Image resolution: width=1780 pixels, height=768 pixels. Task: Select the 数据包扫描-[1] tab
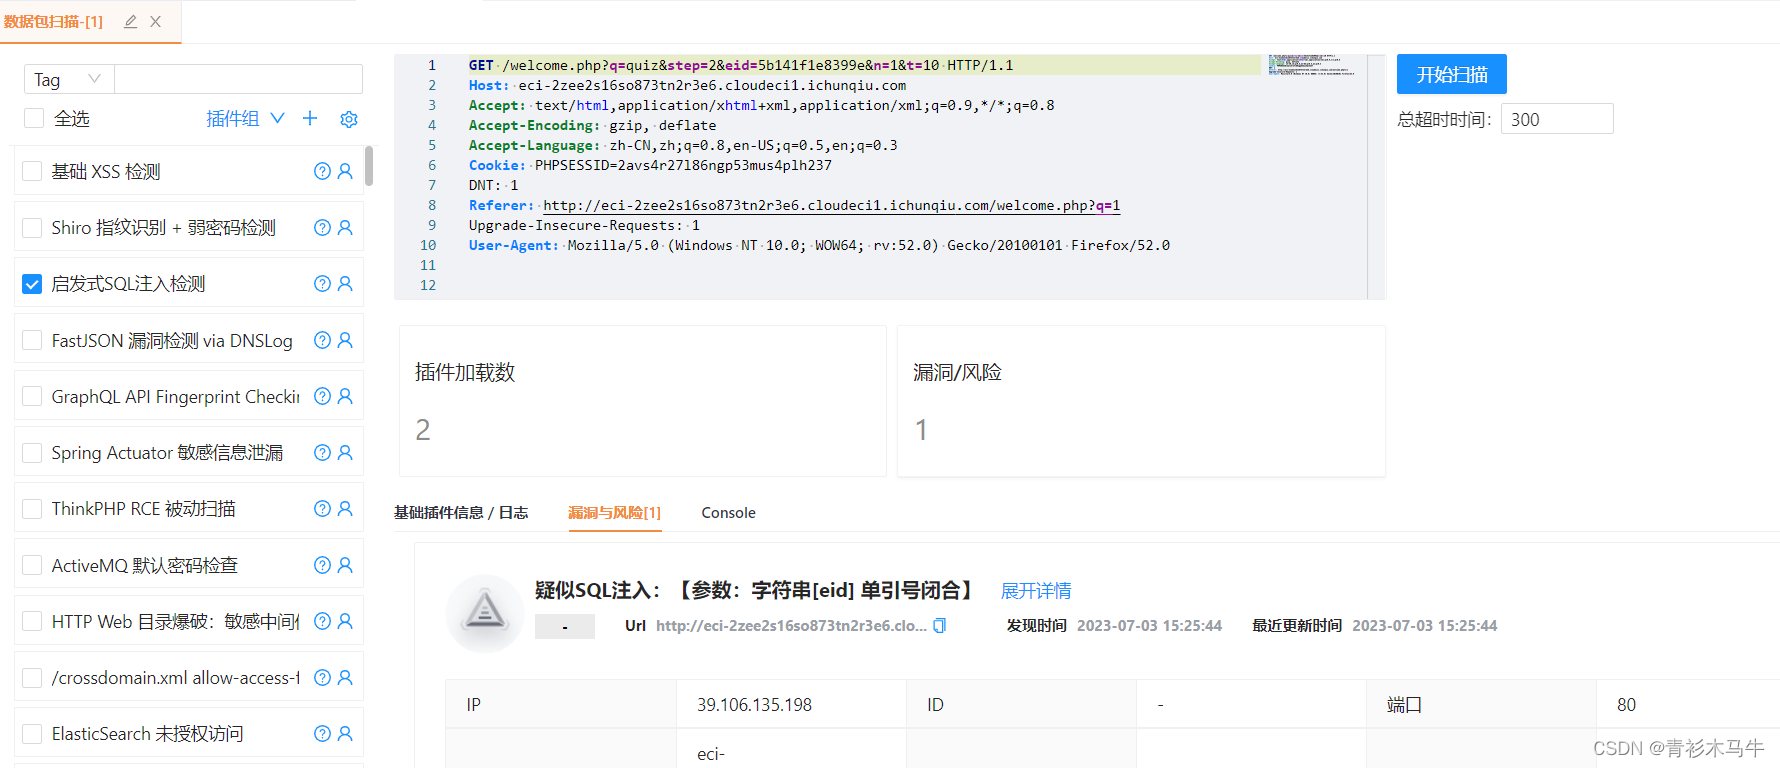(x=54, y=21)
